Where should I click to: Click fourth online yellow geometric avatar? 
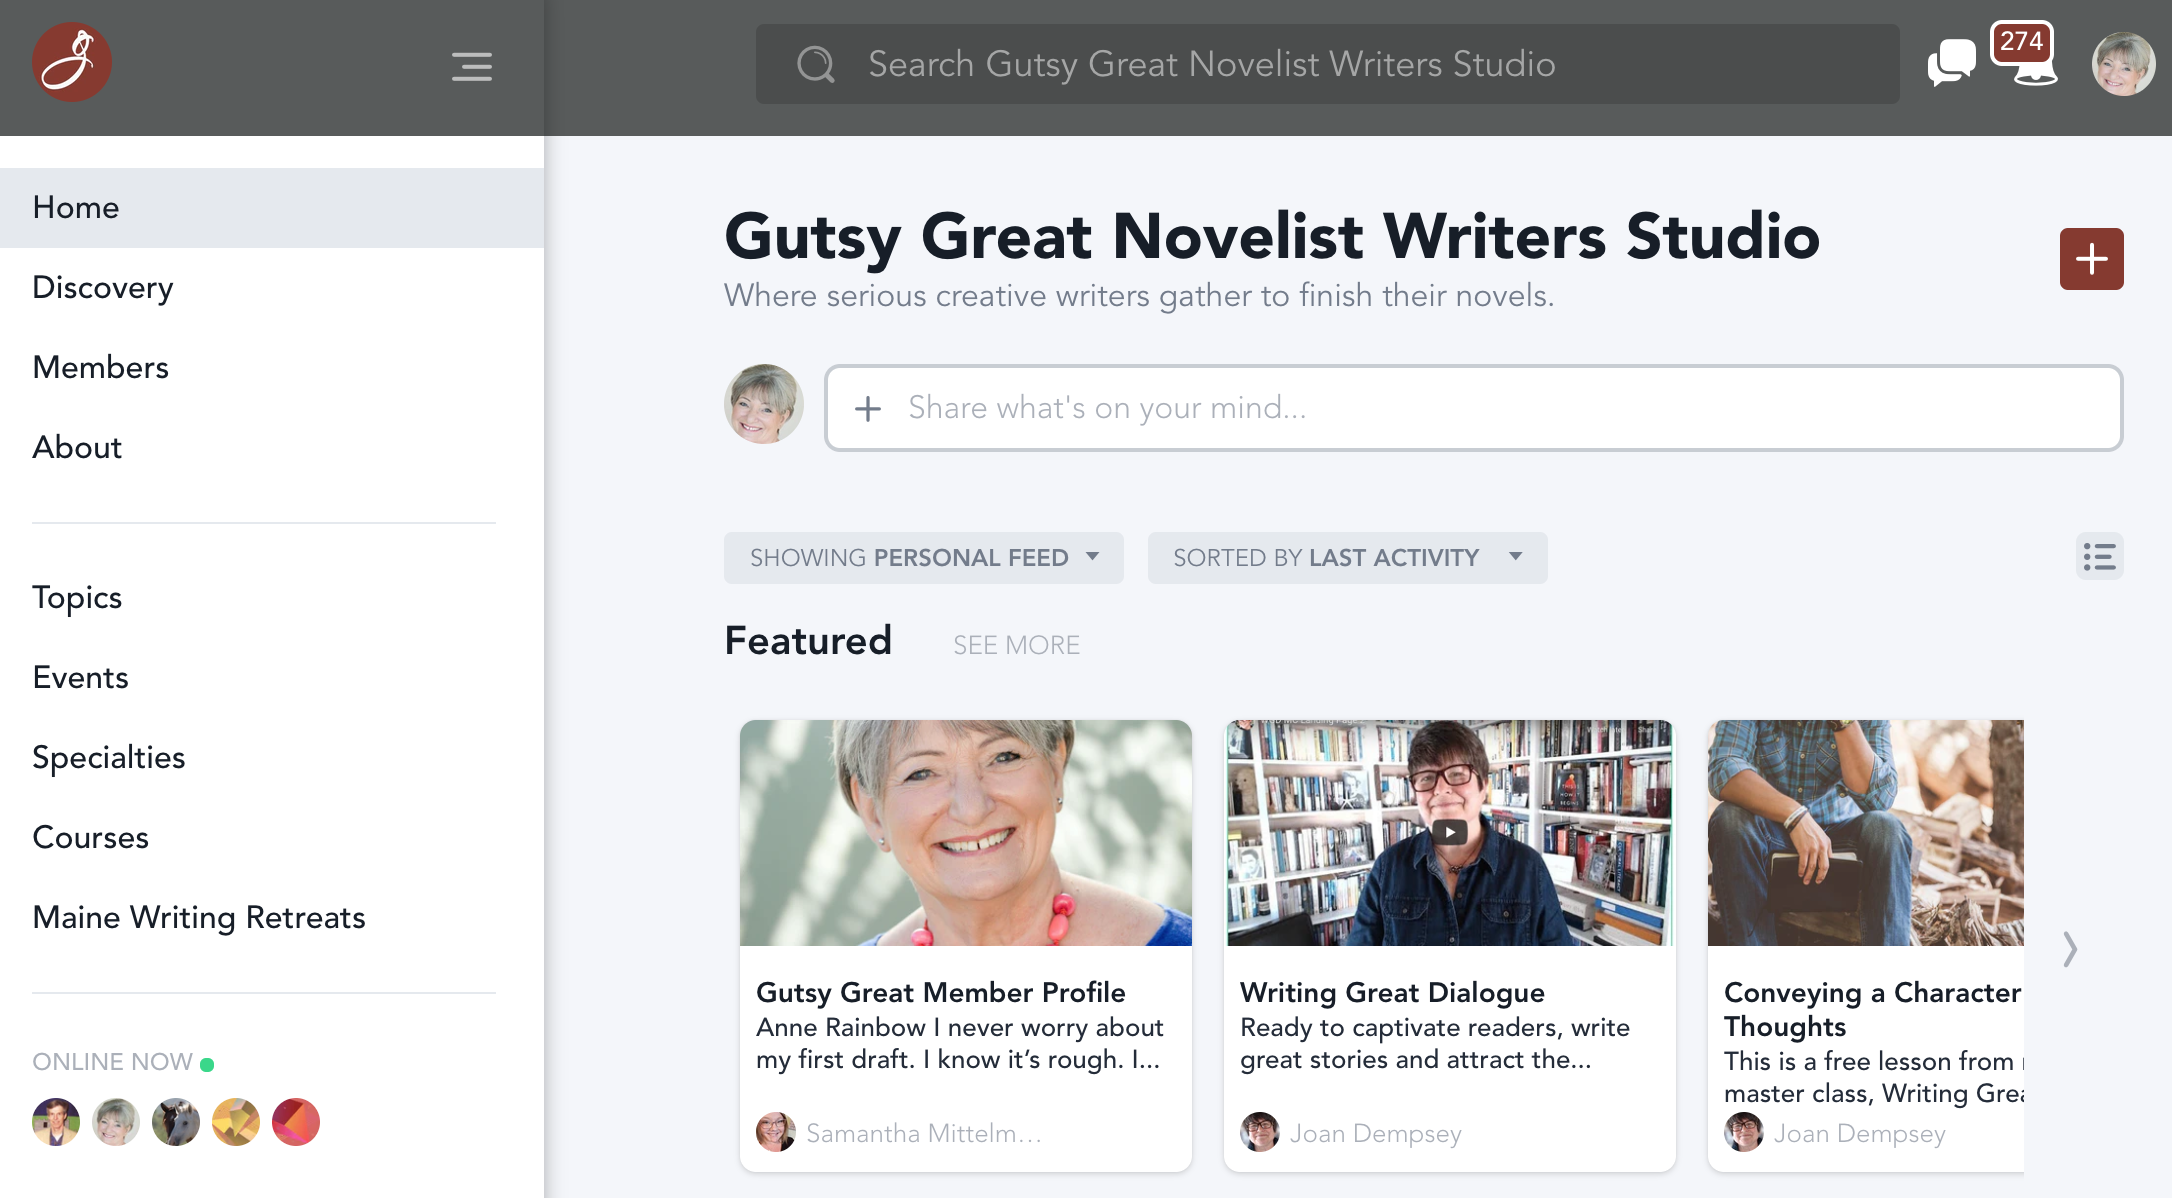point(236,1122)
